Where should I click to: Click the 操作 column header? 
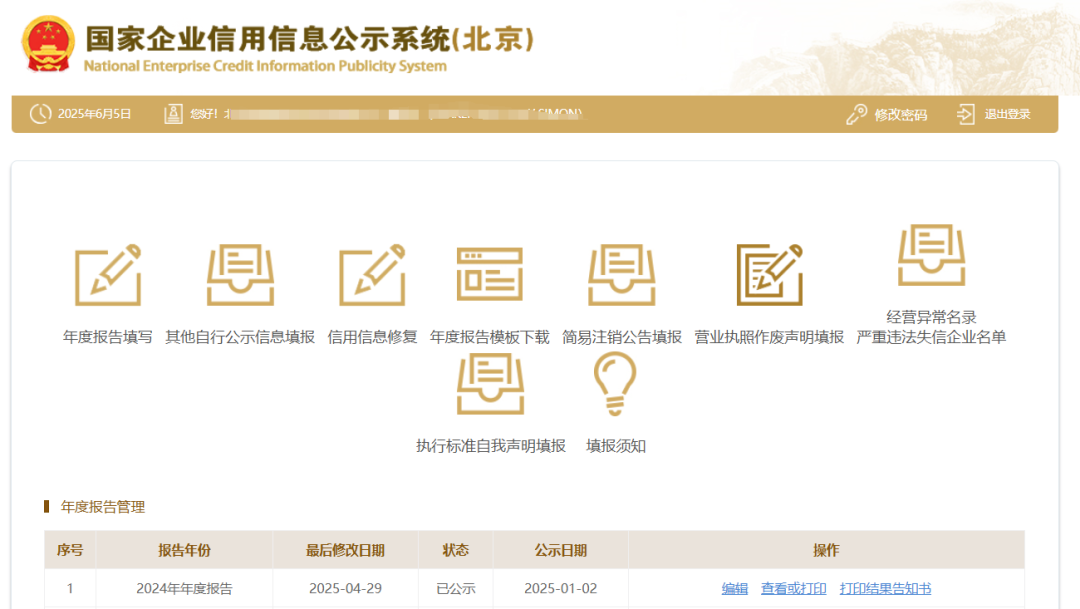[826, 550]
